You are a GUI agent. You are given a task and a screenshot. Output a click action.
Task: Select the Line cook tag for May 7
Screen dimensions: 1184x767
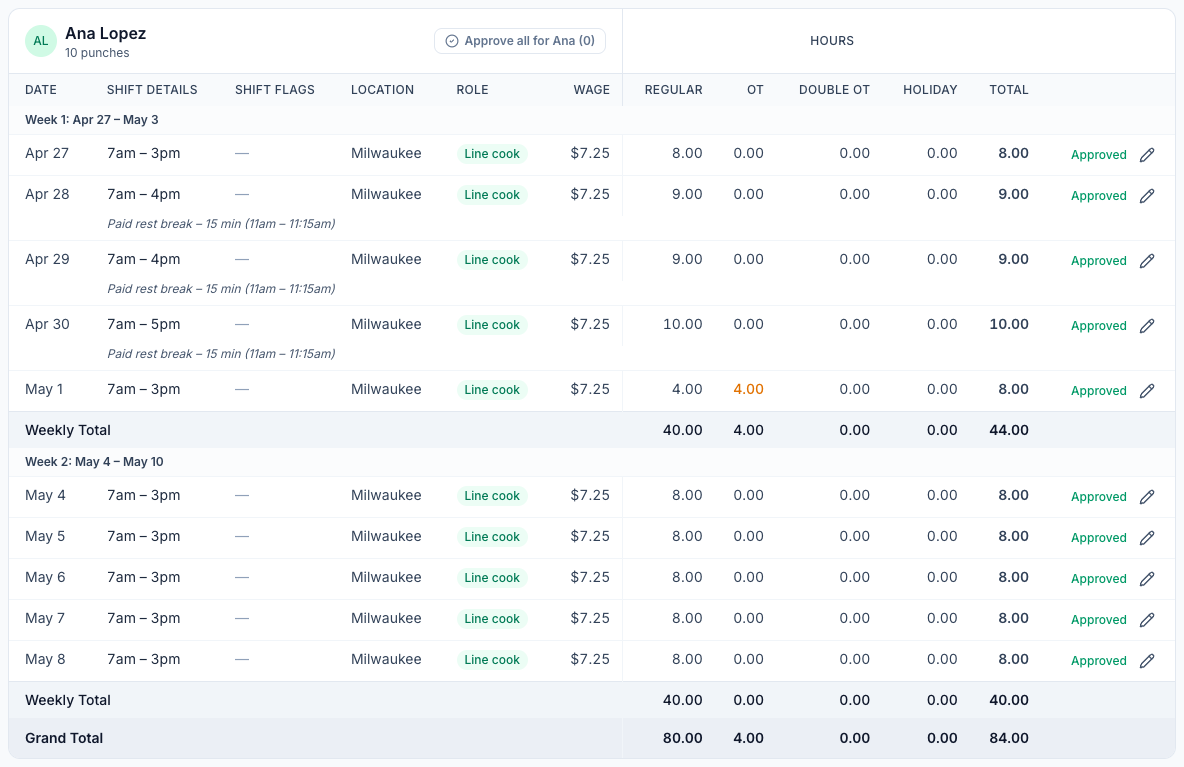(x=492, y=618)
